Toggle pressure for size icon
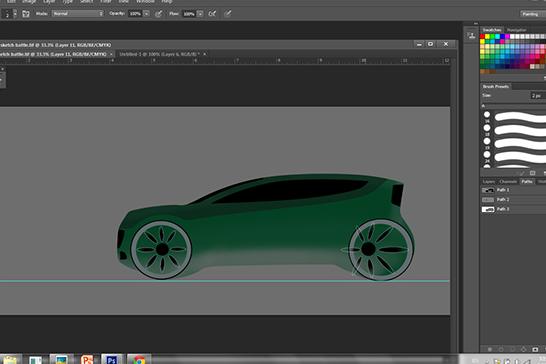Screen dimensions: 546x364 (227, 14)
